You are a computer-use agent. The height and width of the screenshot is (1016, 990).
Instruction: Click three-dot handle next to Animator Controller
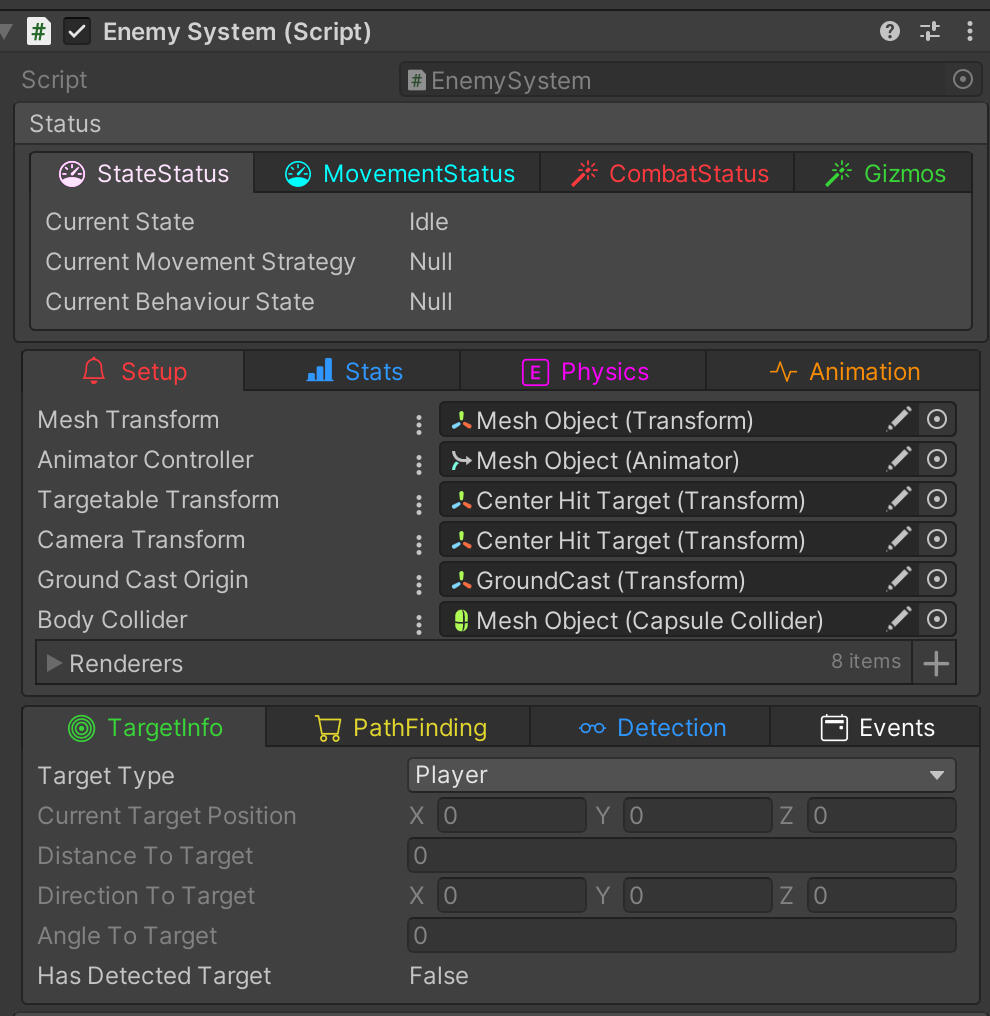click(419, 464)
